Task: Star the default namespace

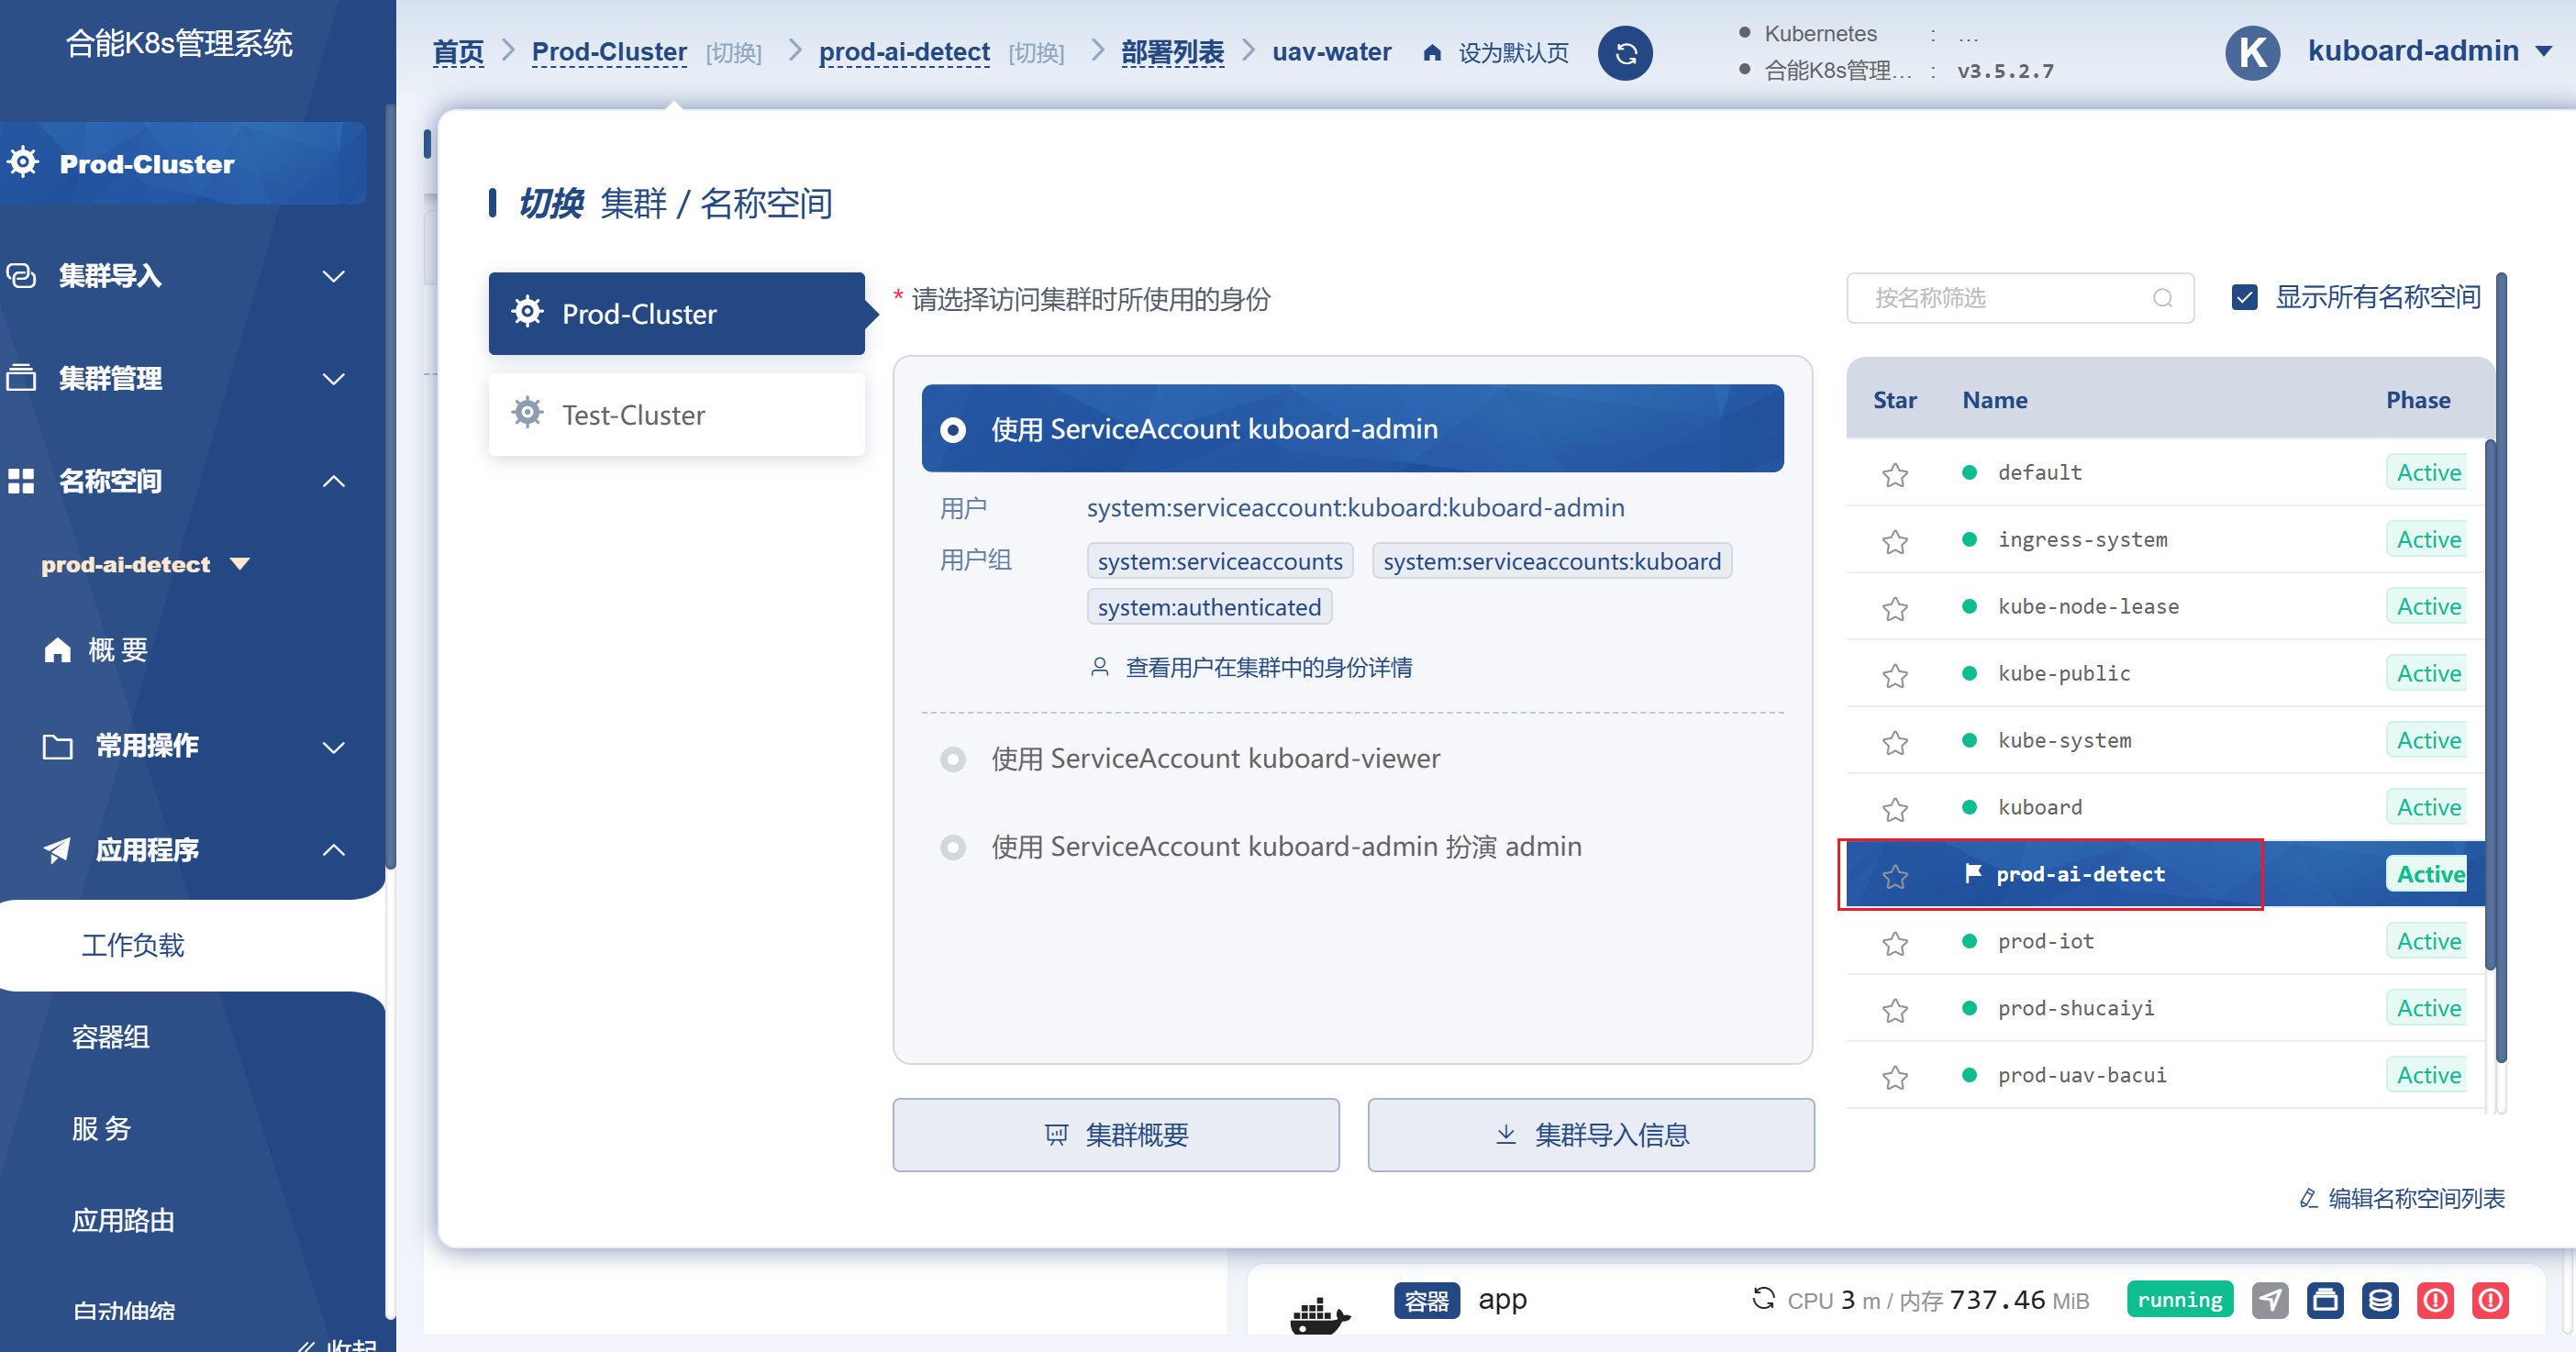Action: coord(1895,474)
